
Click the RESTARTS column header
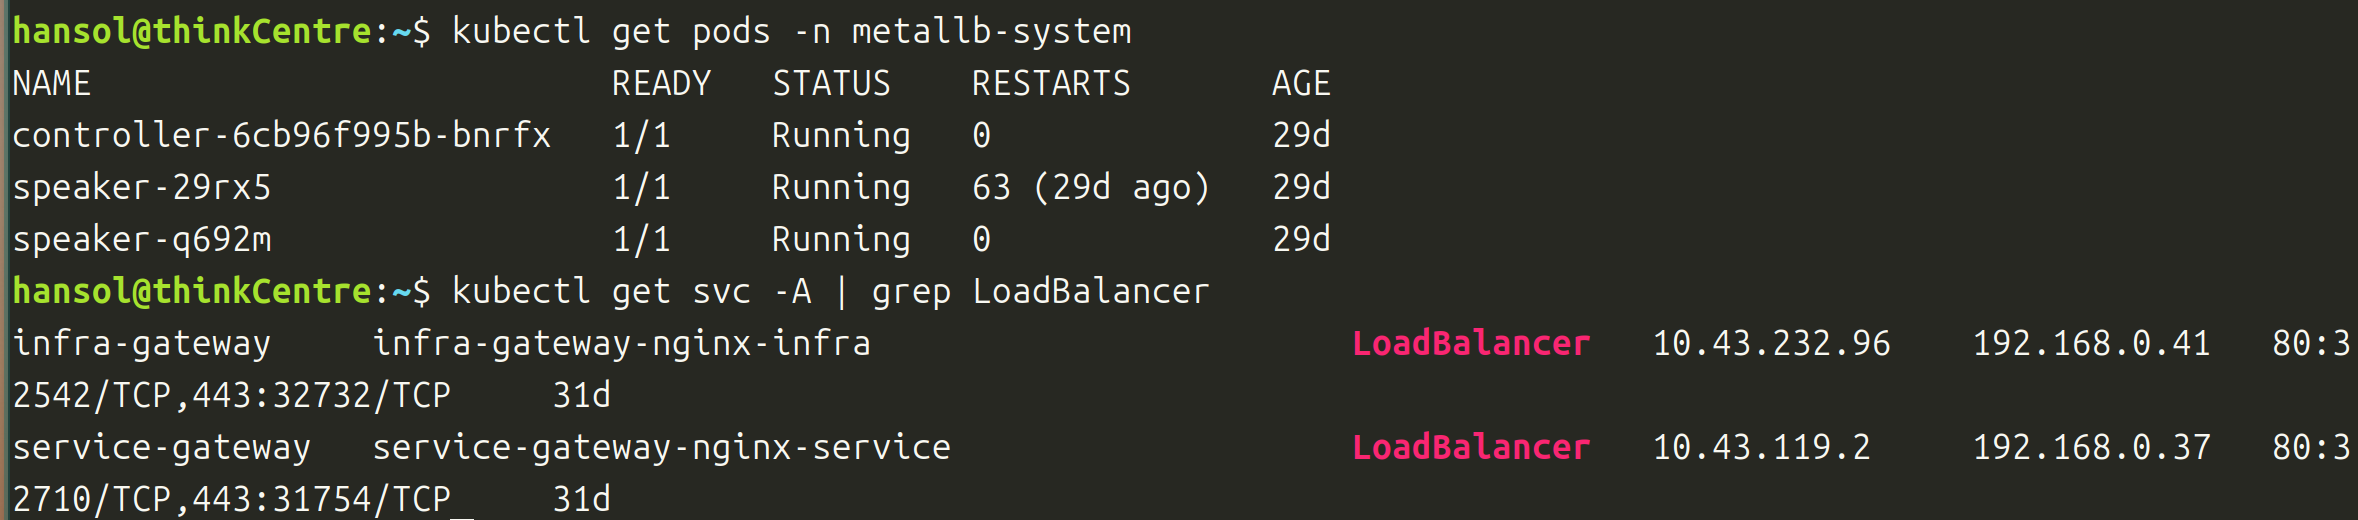[x=1051, y=83]
